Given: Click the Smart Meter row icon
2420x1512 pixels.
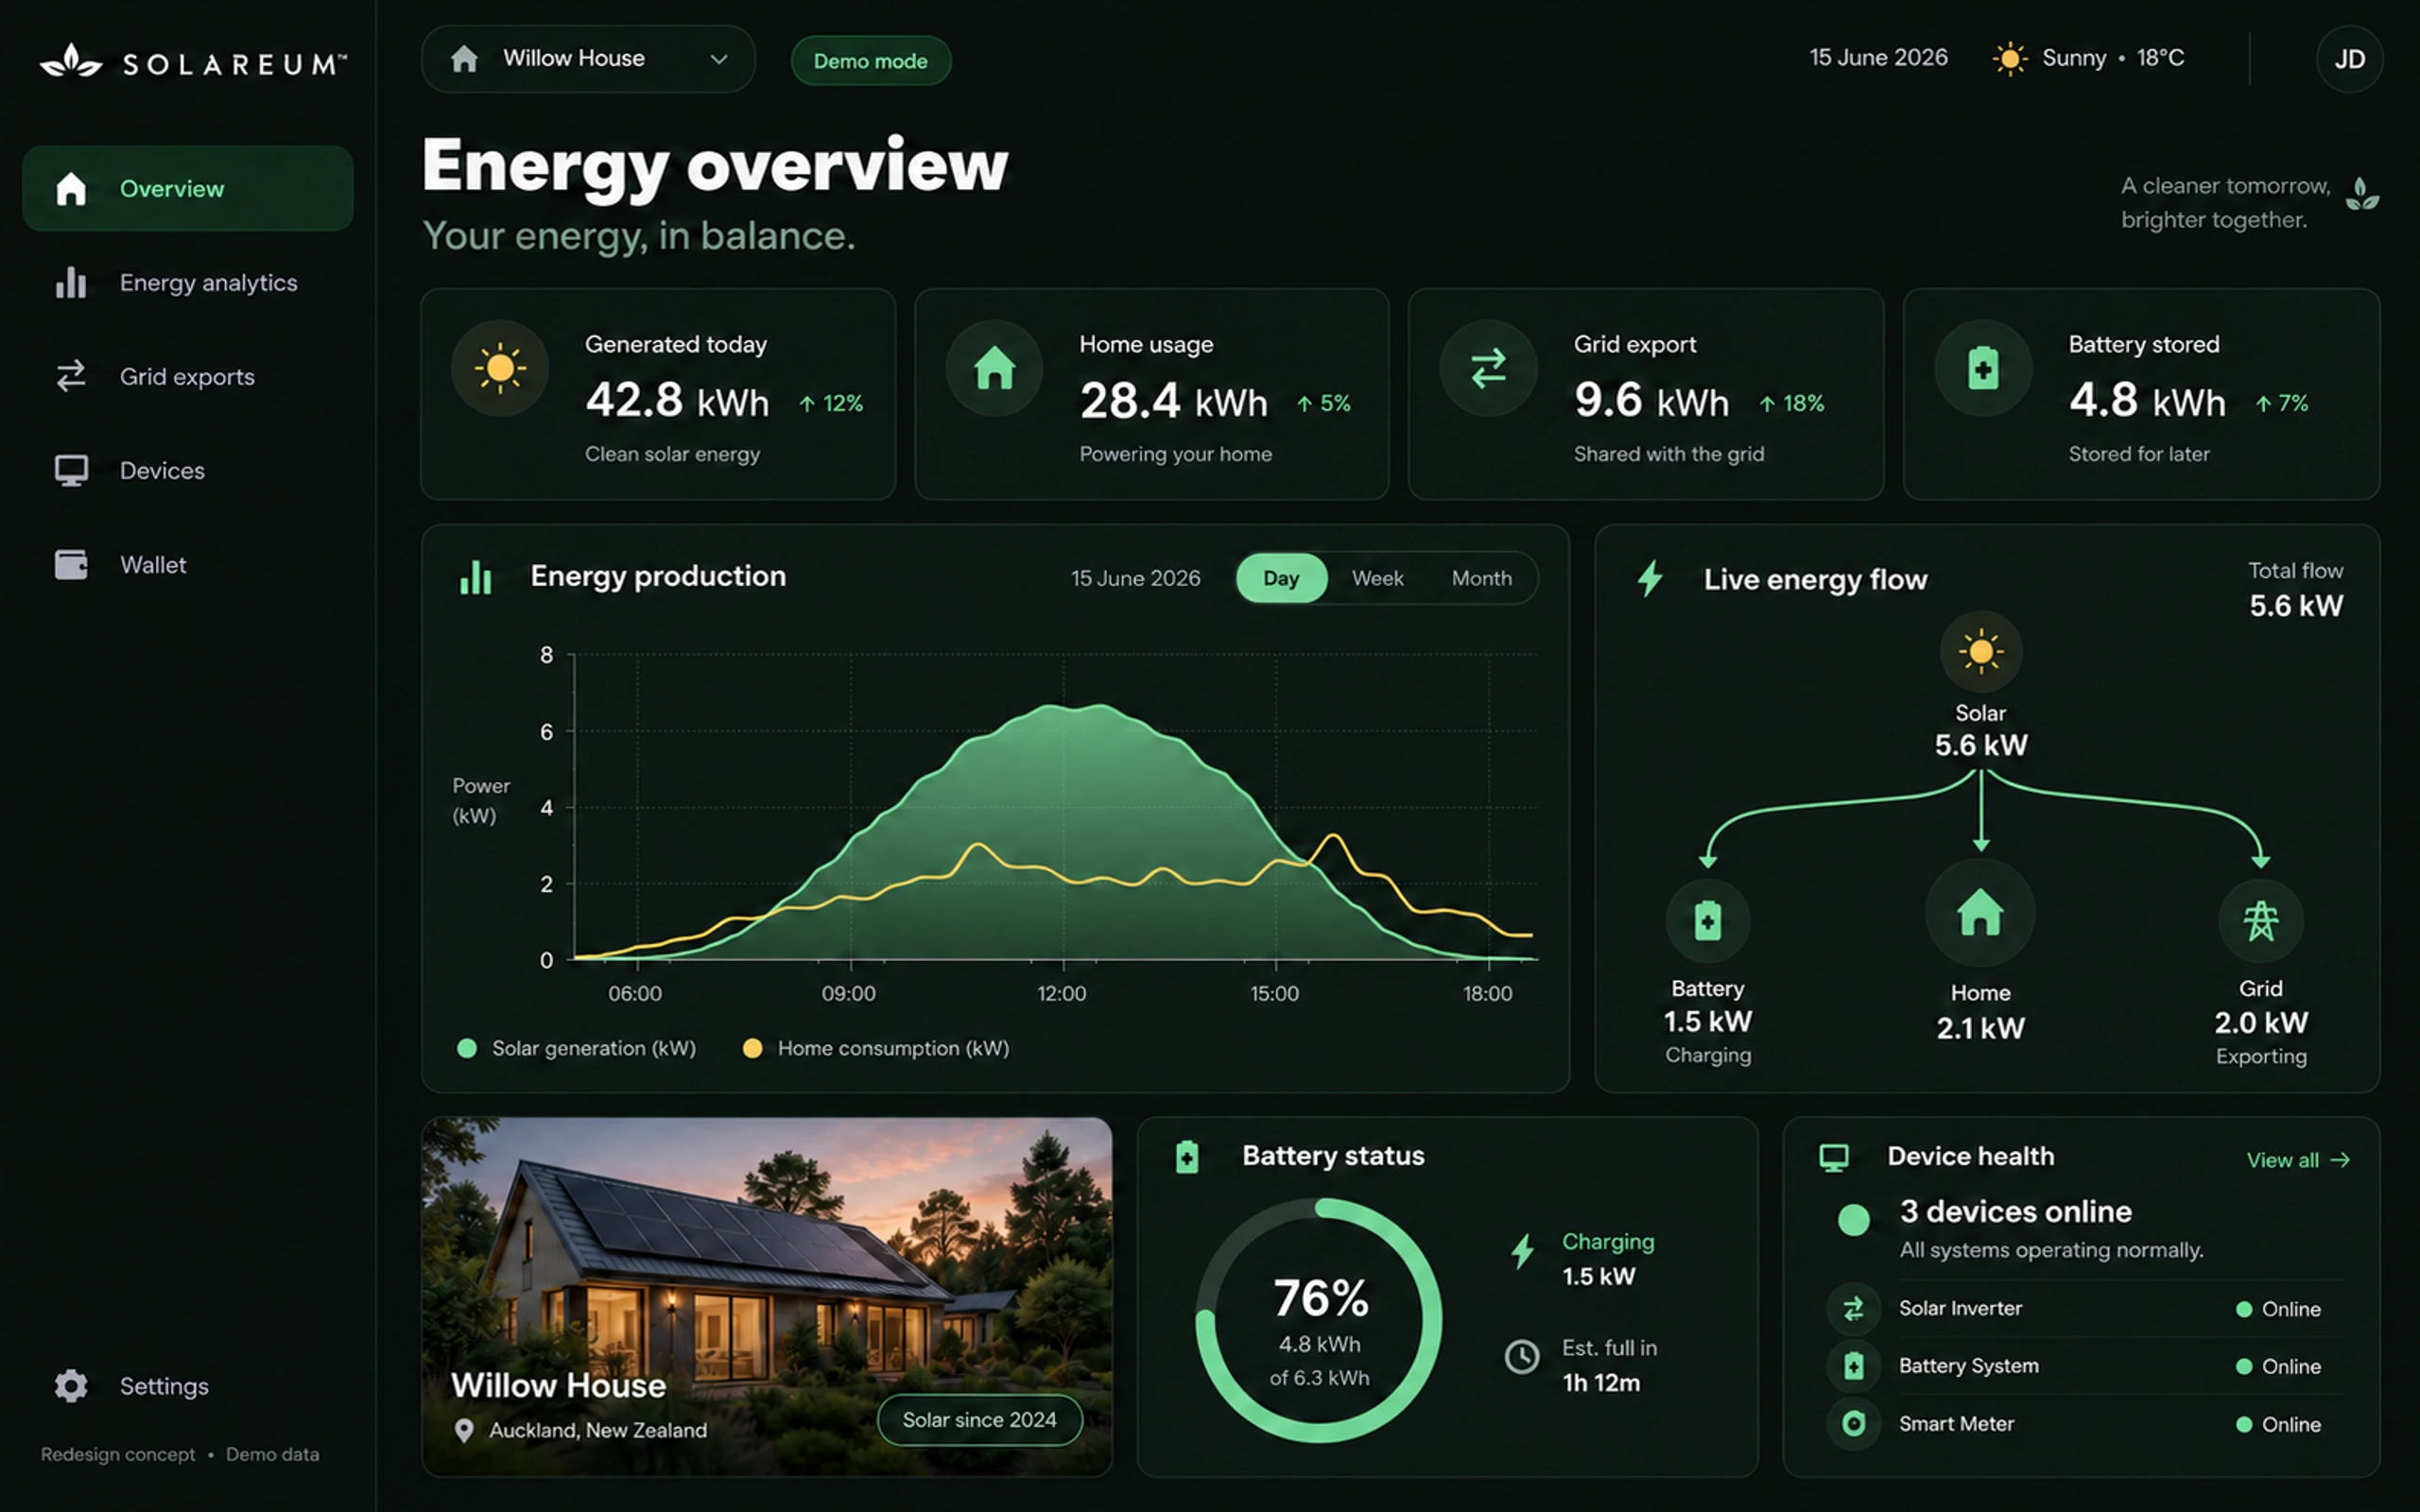Looking at the screenshot, I should point(1853,1424).
